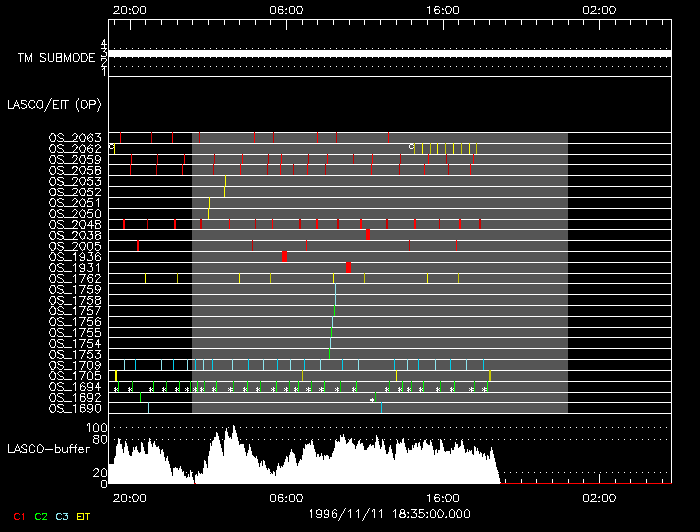Click the white arrow marker in the OS_1692 row
The width and height of the screenshot is (700, 532).
click(373, 400)
